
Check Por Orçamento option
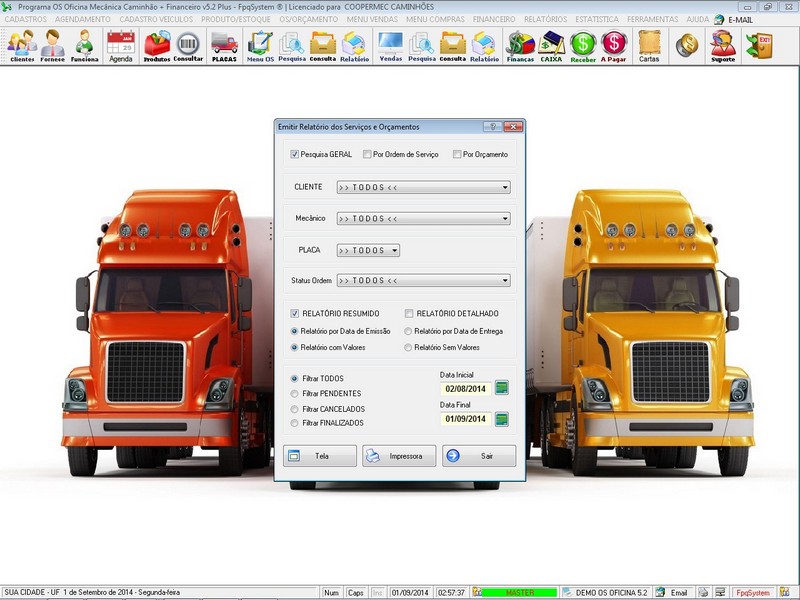[457, 154]
